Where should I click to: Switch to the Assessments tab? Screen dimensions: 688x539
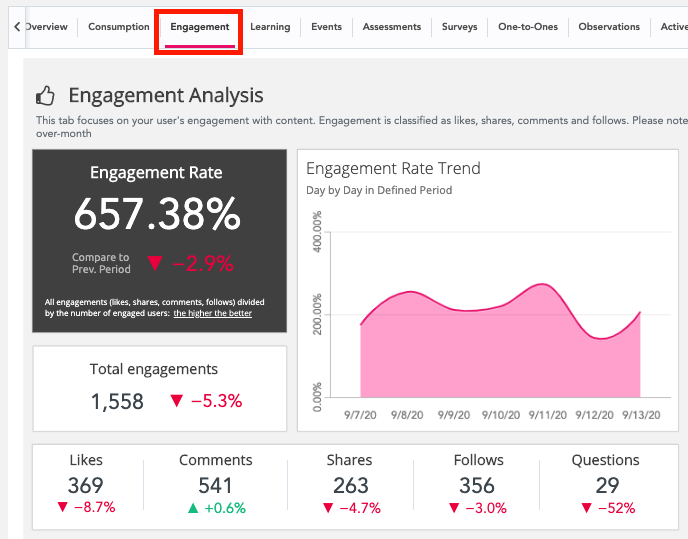392,27
